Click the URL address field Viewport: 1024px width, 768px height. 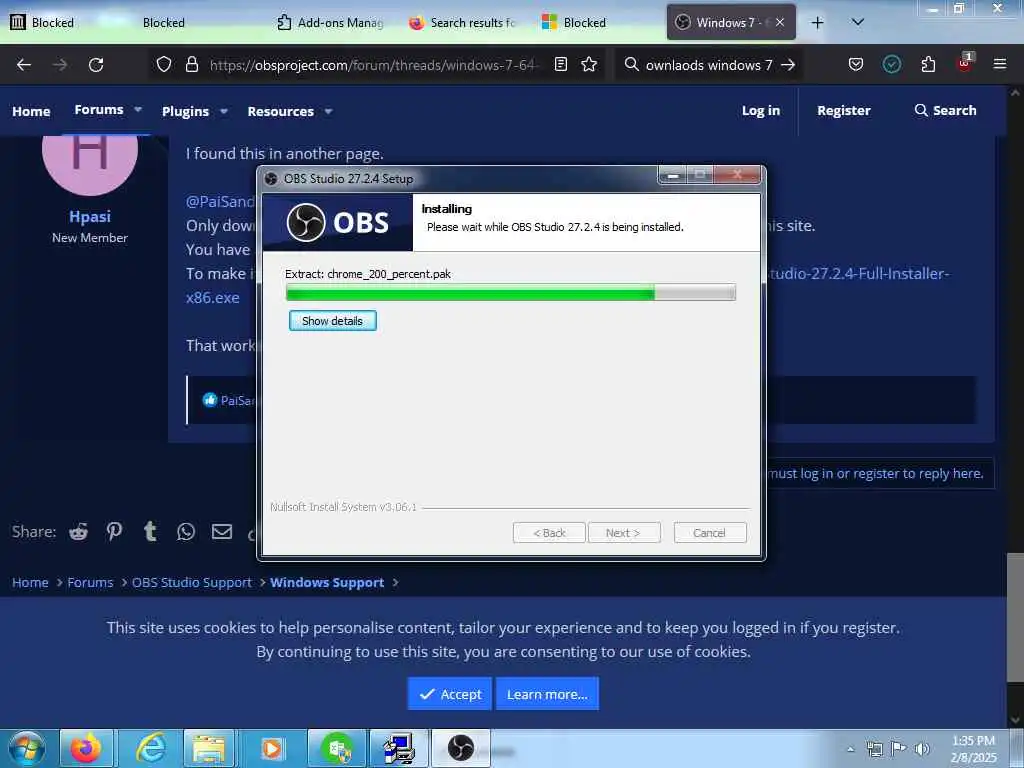pyautogui.click(x=374, y=65)
